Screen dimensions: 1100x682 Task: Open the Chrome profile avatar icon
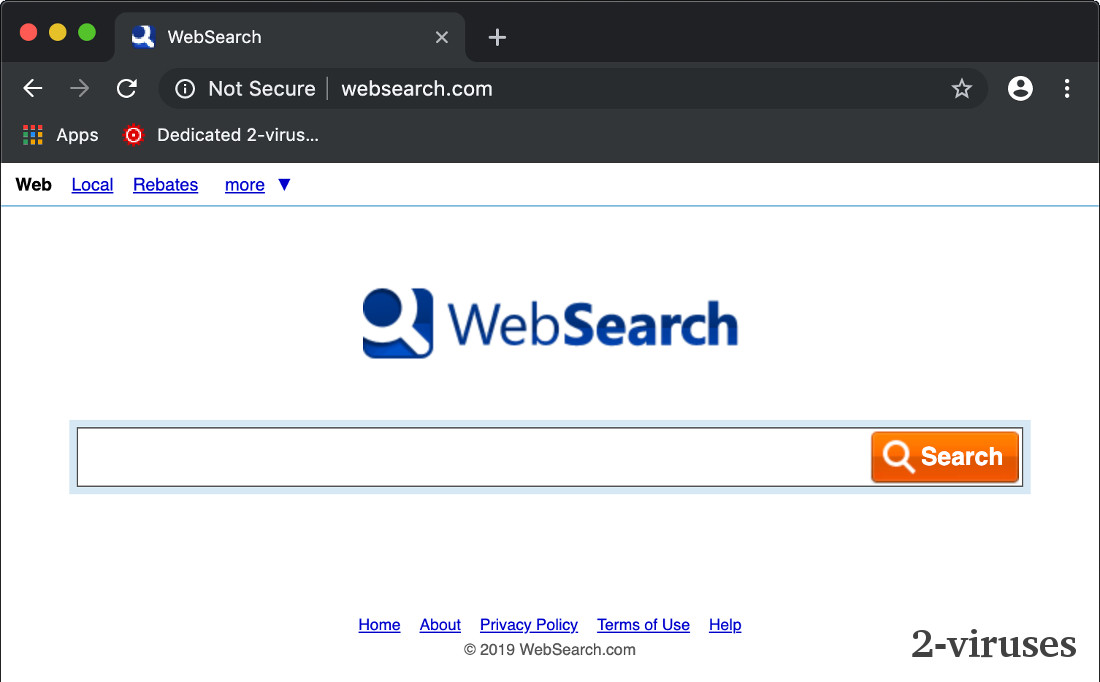tap(1020, 89)
